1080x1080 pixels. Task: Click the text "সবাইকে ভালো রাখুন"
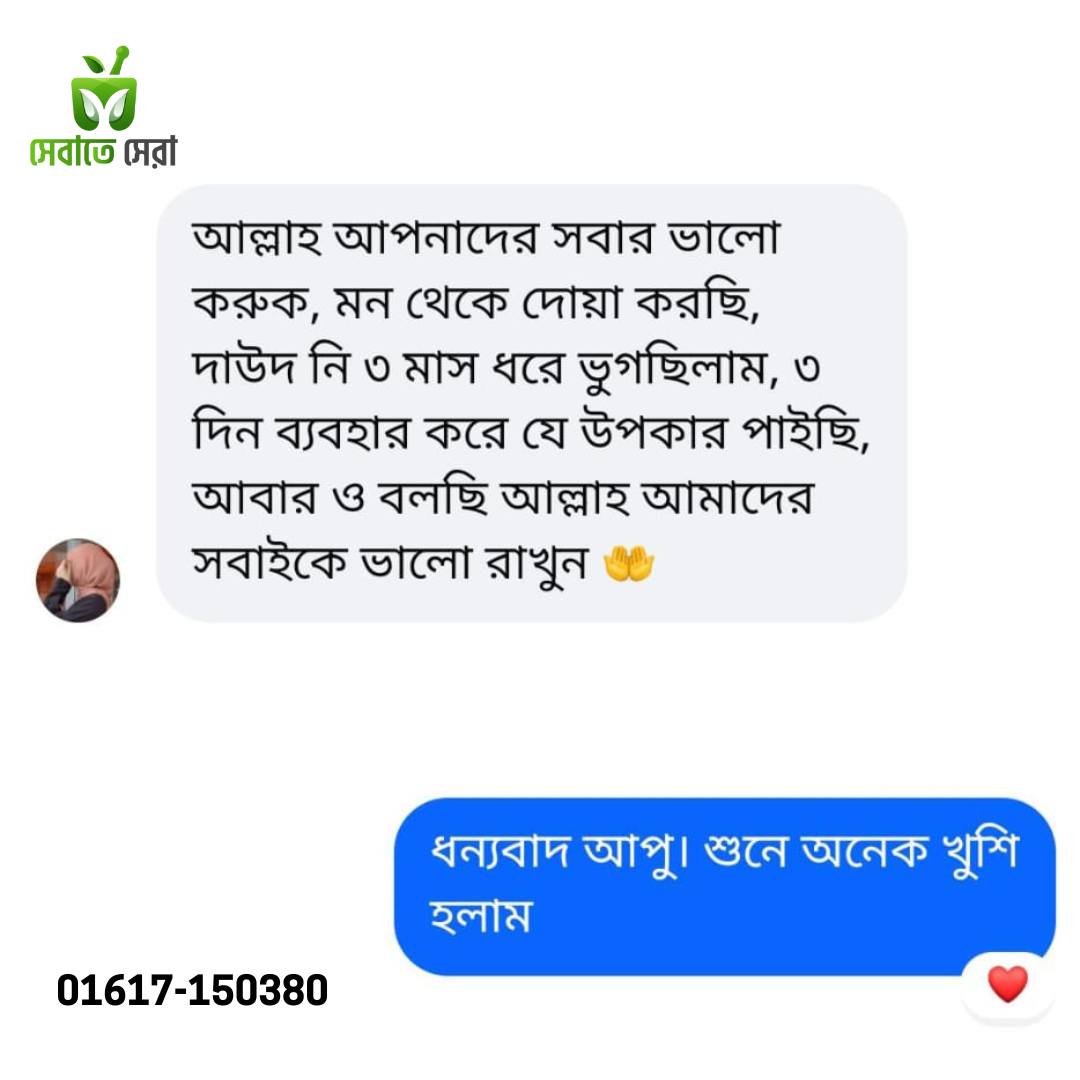(x=390, y=563)
